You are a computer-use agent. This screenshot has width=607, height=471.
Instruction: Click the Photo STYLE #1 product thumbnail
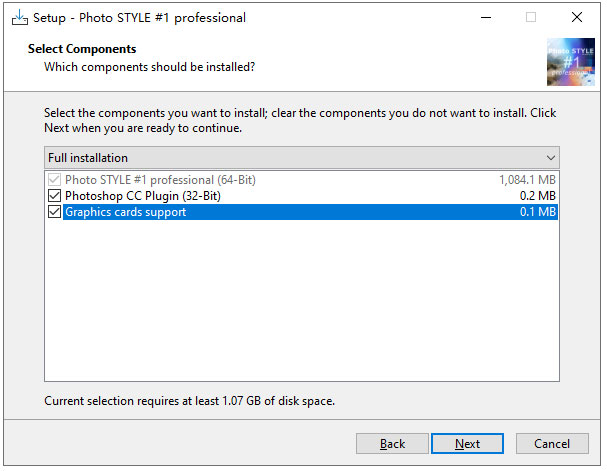[x=571, y=62]
